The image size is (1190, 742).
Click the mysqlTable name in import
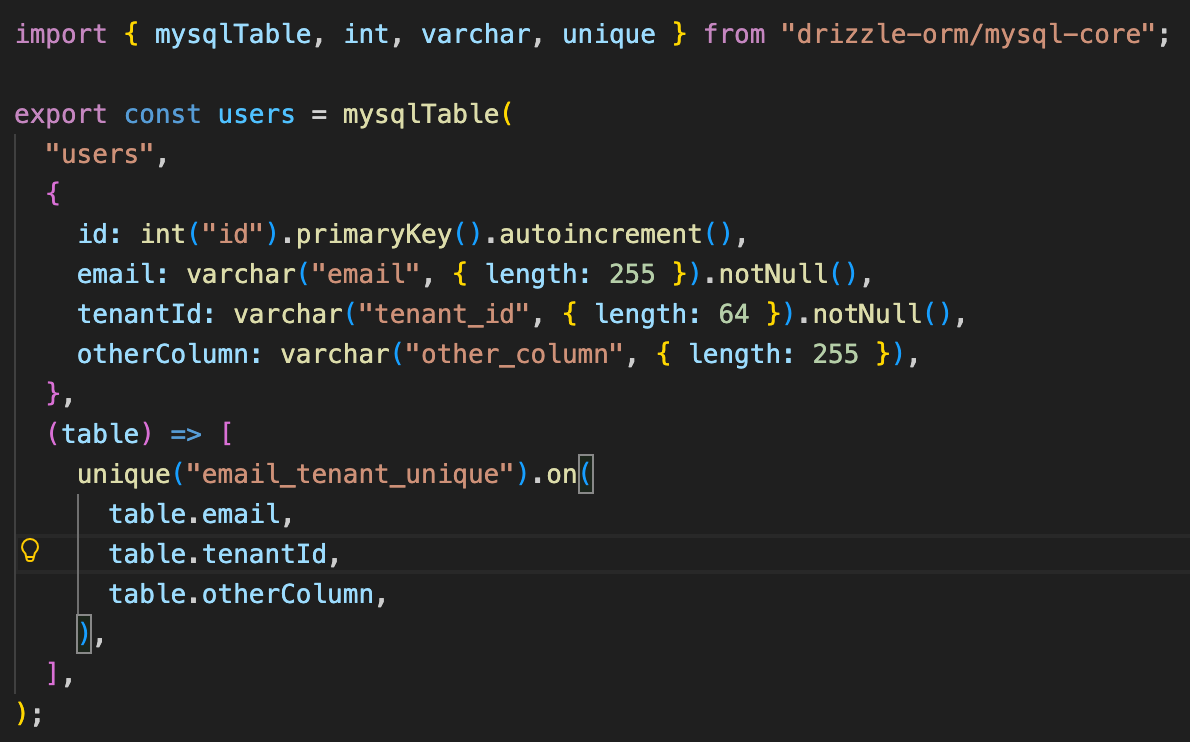[233, 34]
